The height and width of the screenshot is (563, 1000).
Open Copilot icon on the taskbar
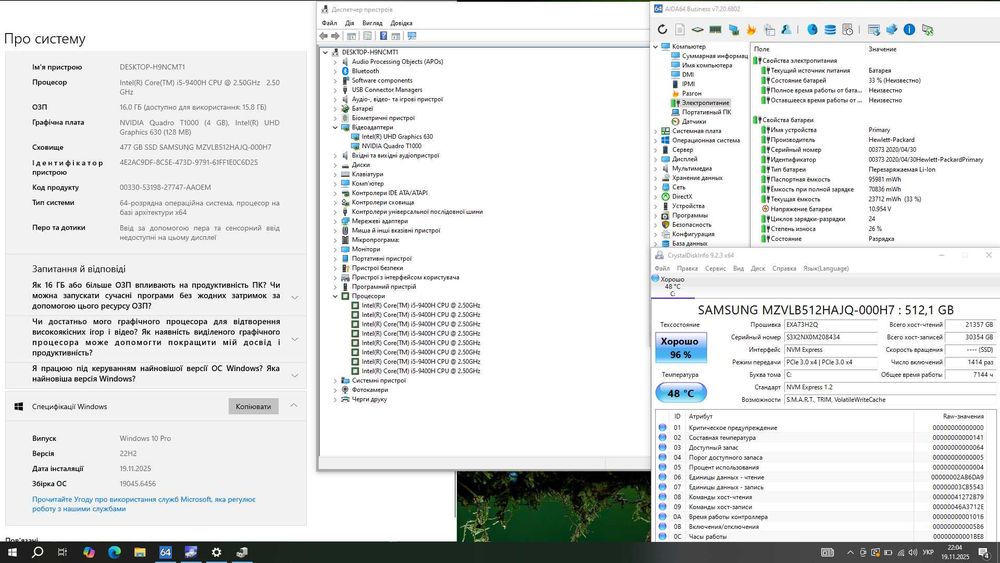(x=89, y=552)
